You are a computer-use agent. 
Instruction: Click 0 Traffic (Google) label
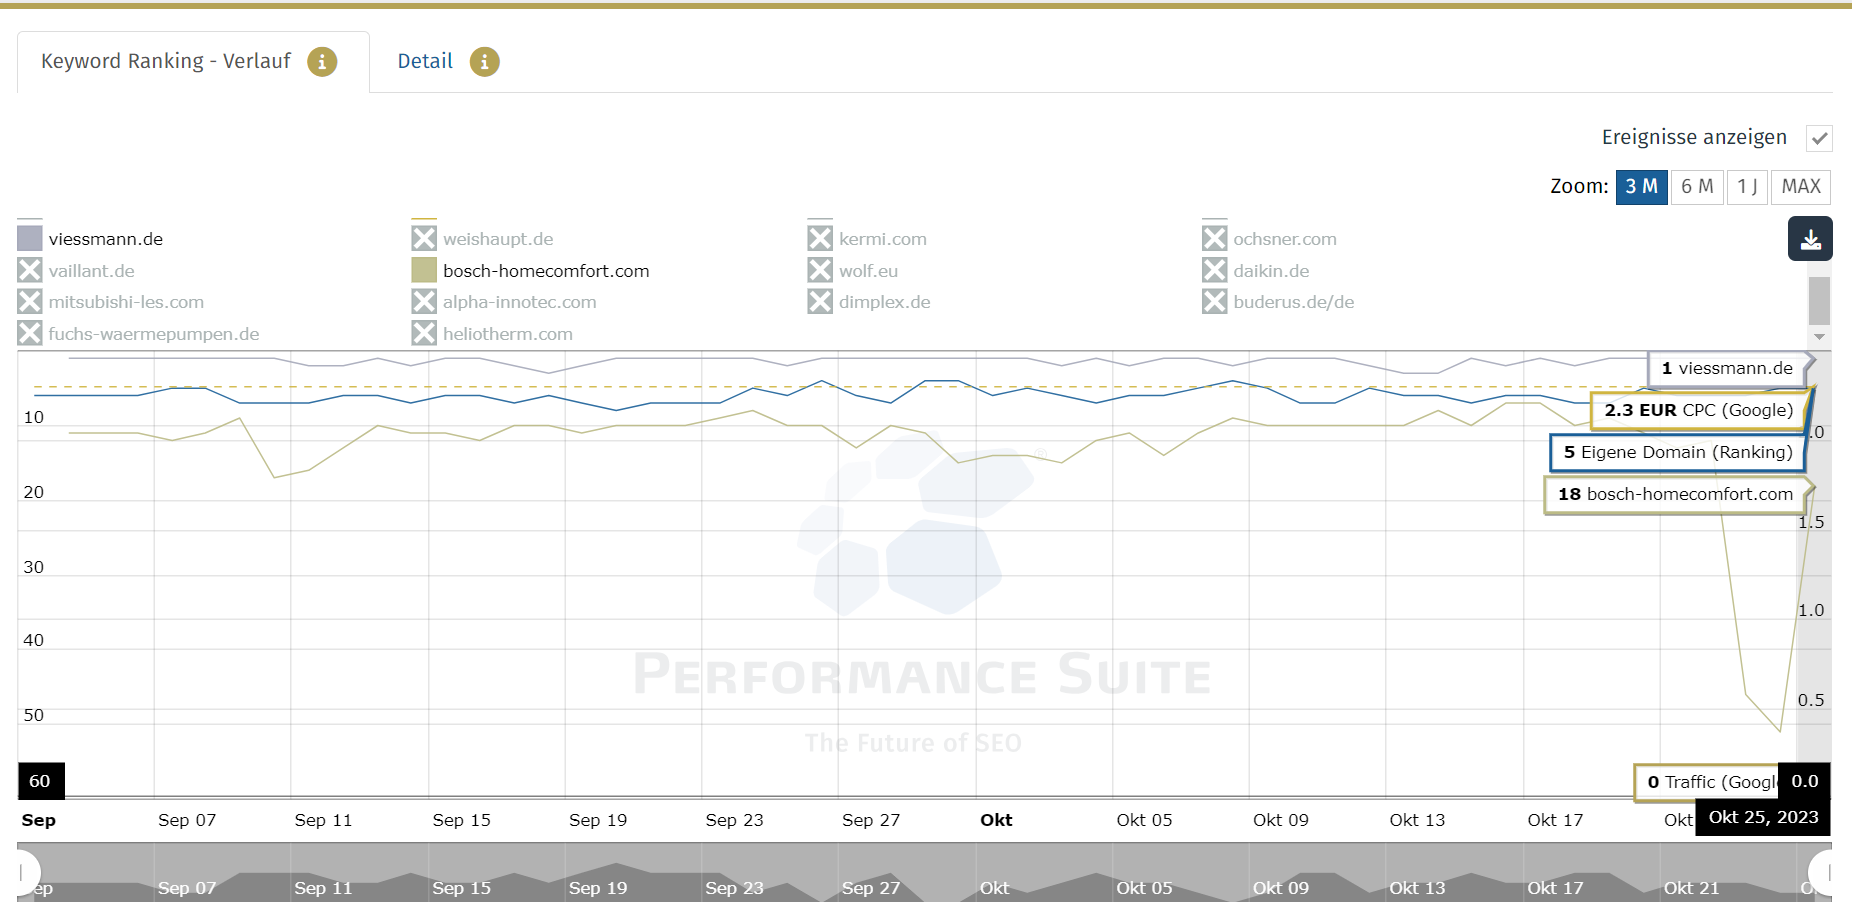tap(1707, 783)
